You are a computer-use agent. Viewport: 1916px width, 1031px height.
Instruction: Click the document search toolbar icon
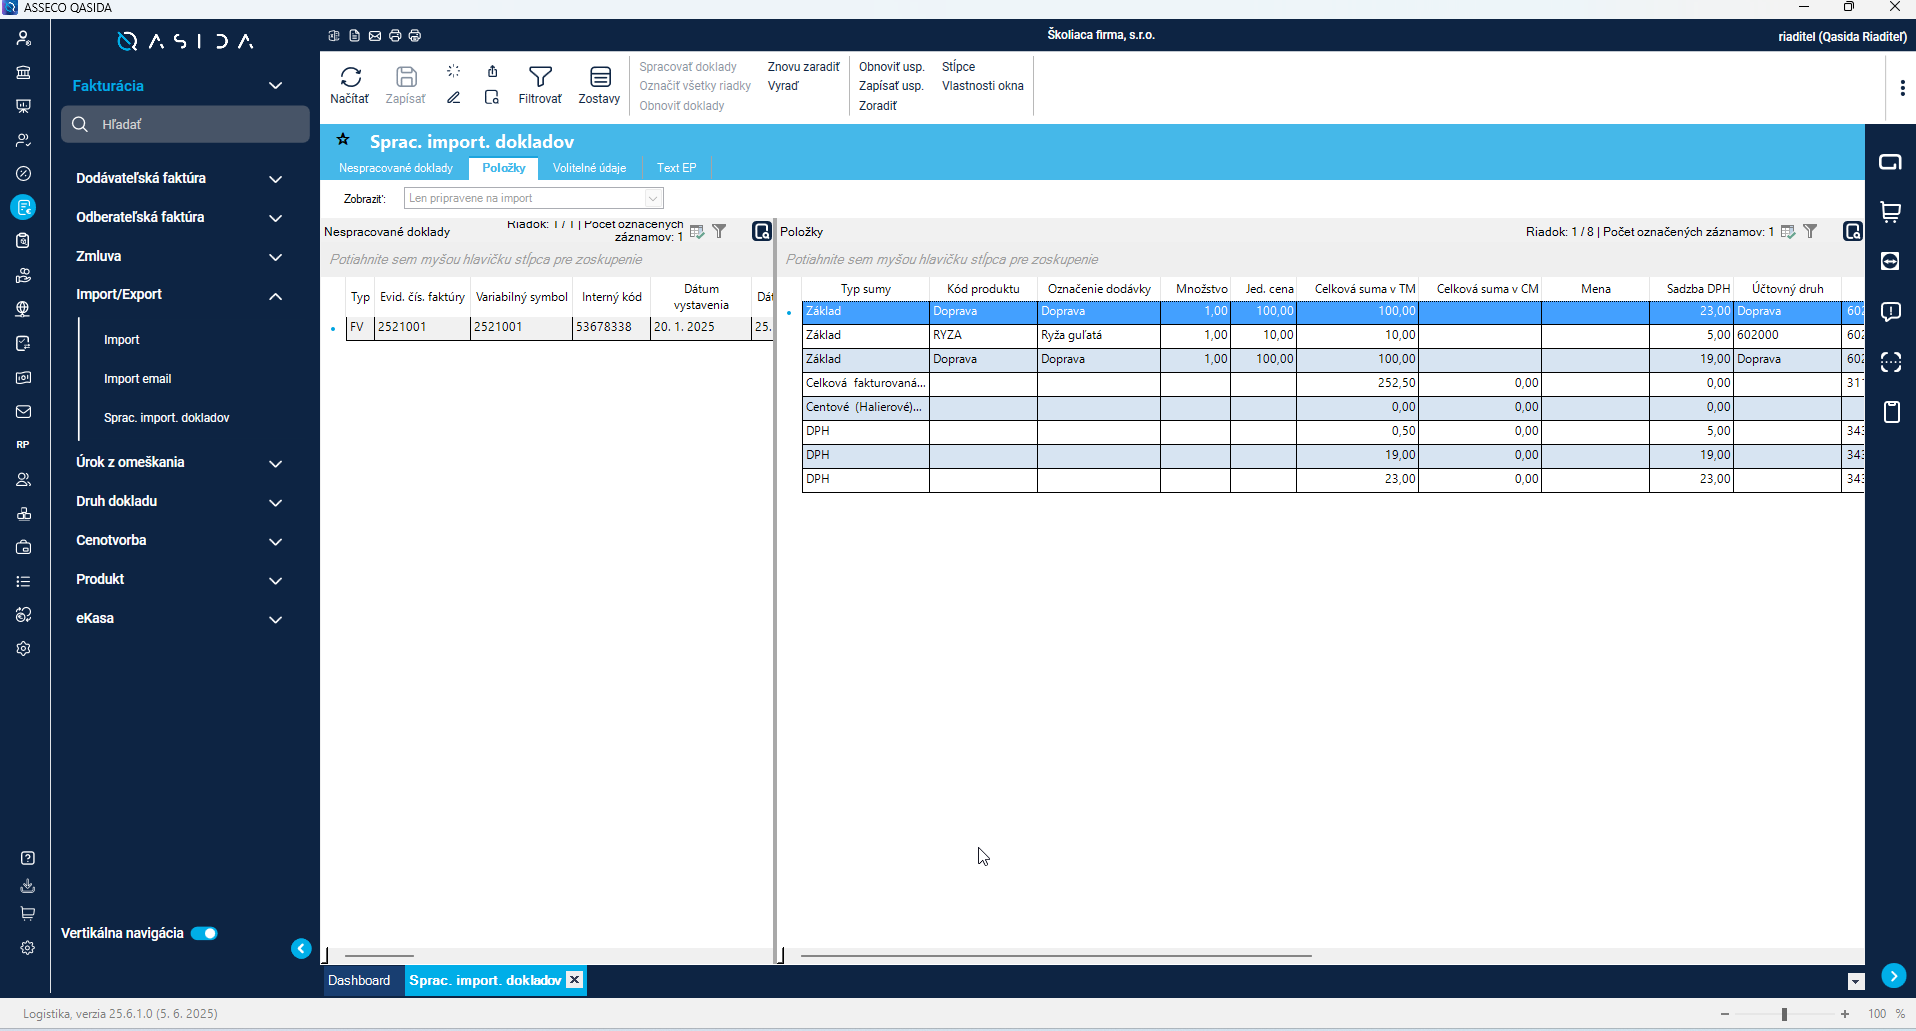tap(492, 97)
